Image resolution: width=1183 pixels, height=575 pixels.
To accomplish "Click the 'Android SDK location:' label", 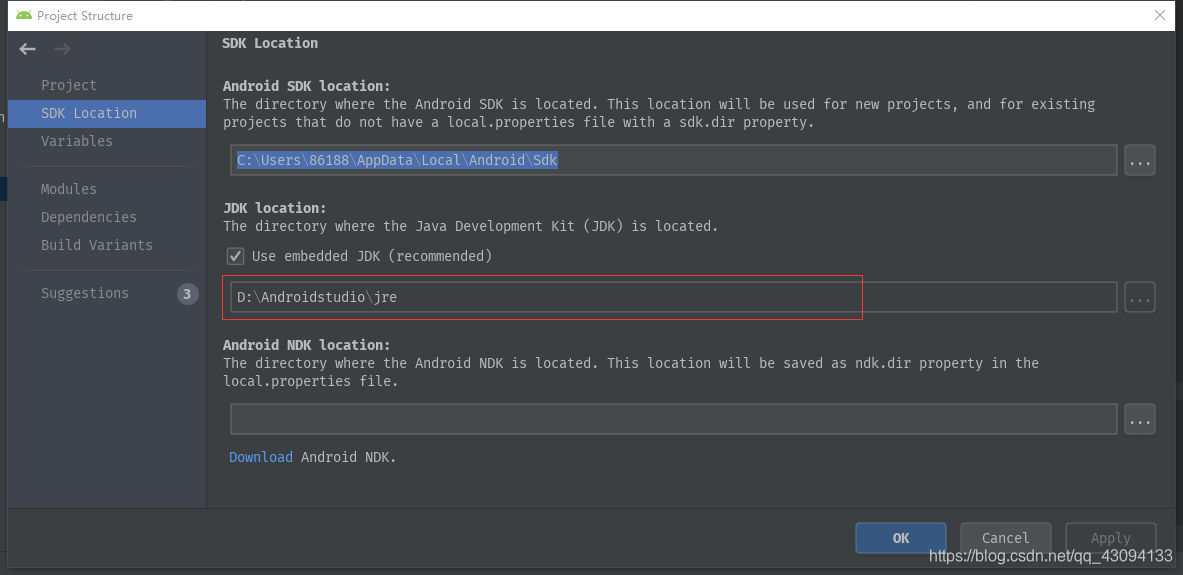I will coord(307,86).
